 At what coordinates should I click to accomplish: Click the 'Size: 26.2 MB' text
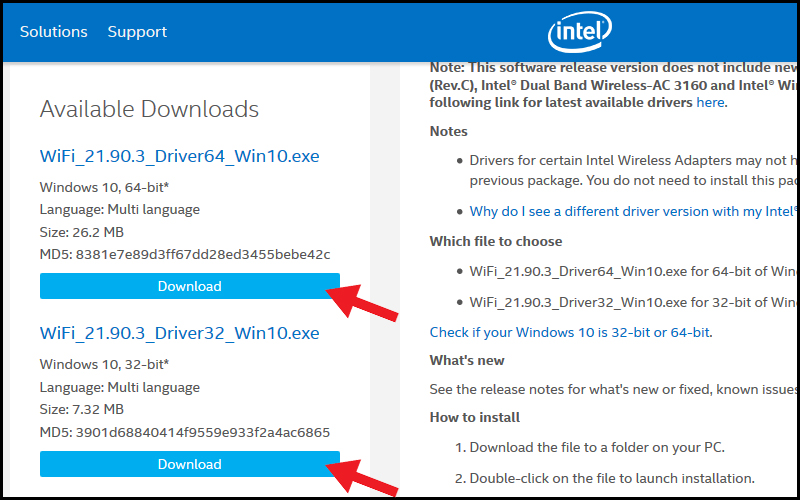pyautogui.click(x=82, y=232)
